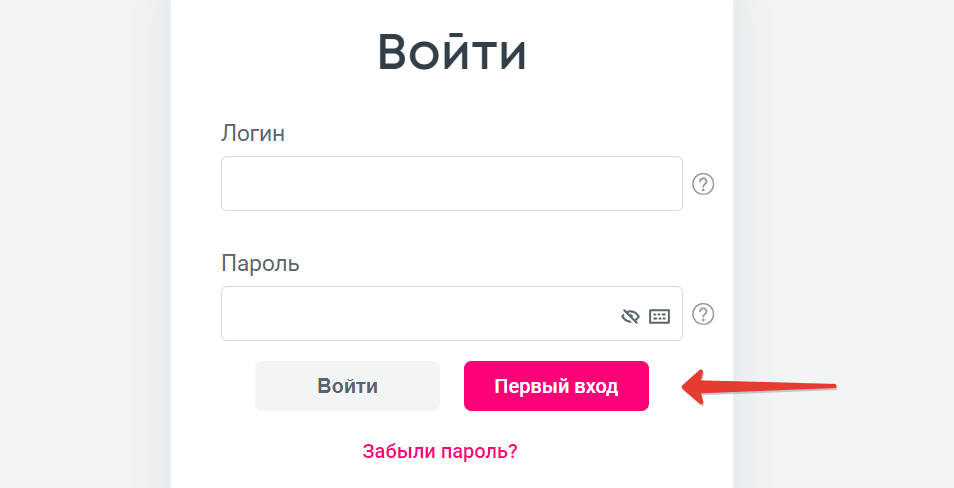The image size is (954, 488).
Task: Click the red arrow pointing at Первый вход
Action: click(758, 387)
